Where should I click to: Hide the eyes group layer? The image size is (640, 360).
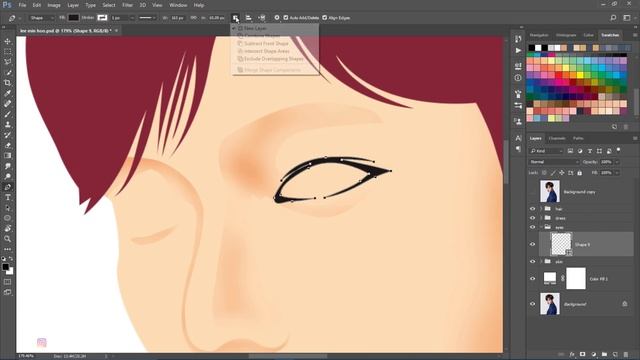point(532,227)
